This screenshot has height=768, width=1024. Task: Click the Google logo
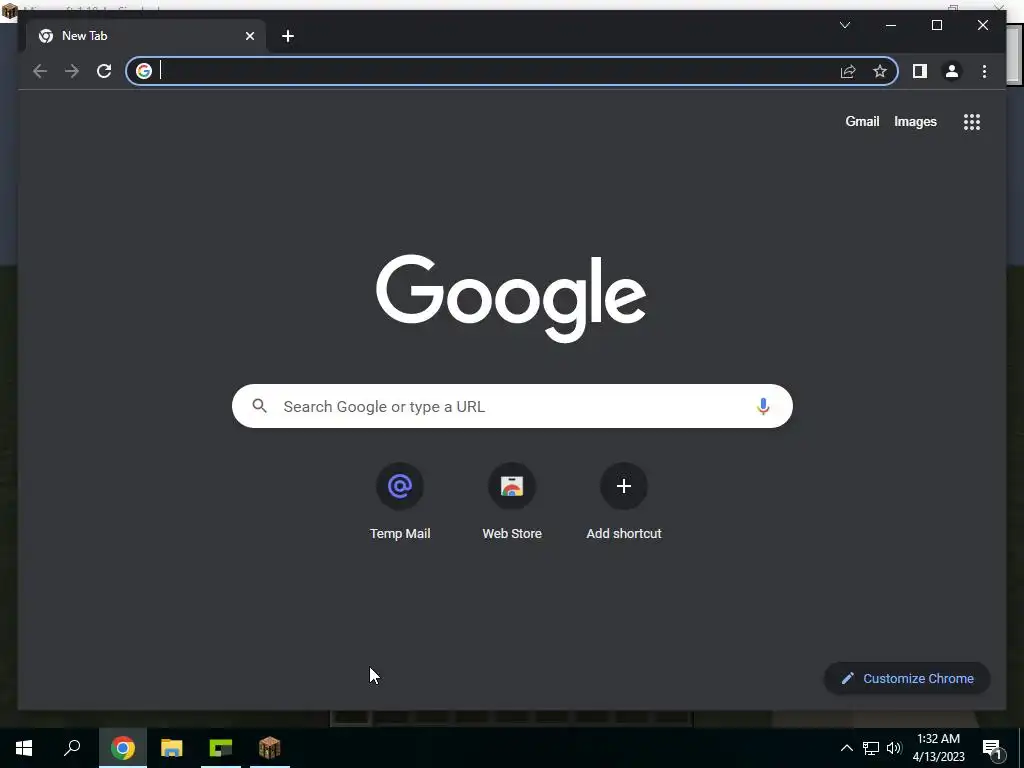(511, 298)
